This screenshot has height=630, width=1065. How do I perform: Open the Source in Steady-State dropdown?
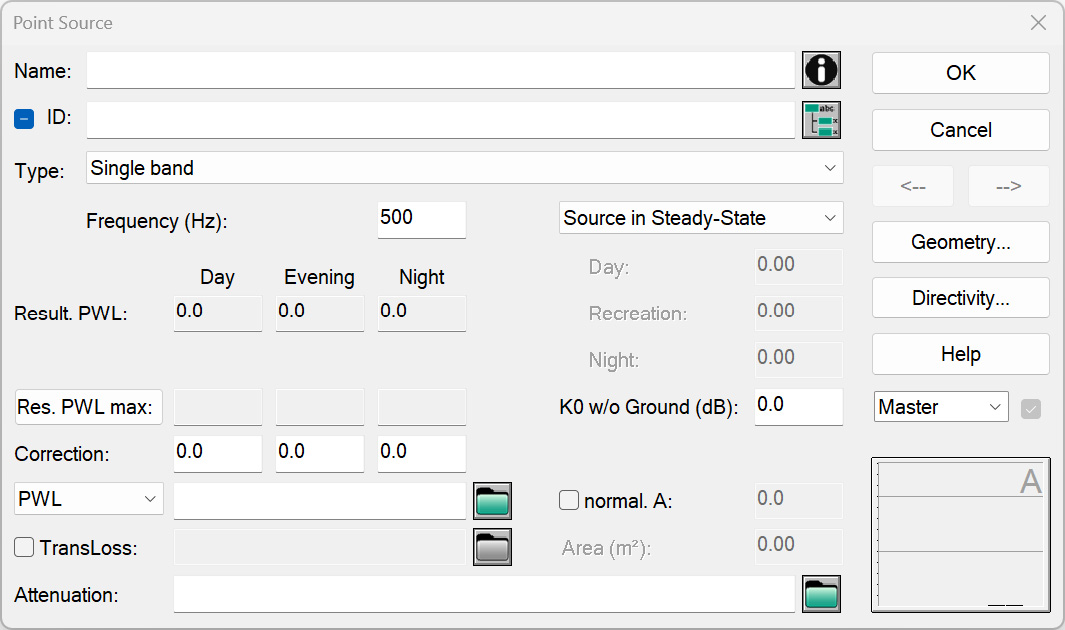pos(701,218)
